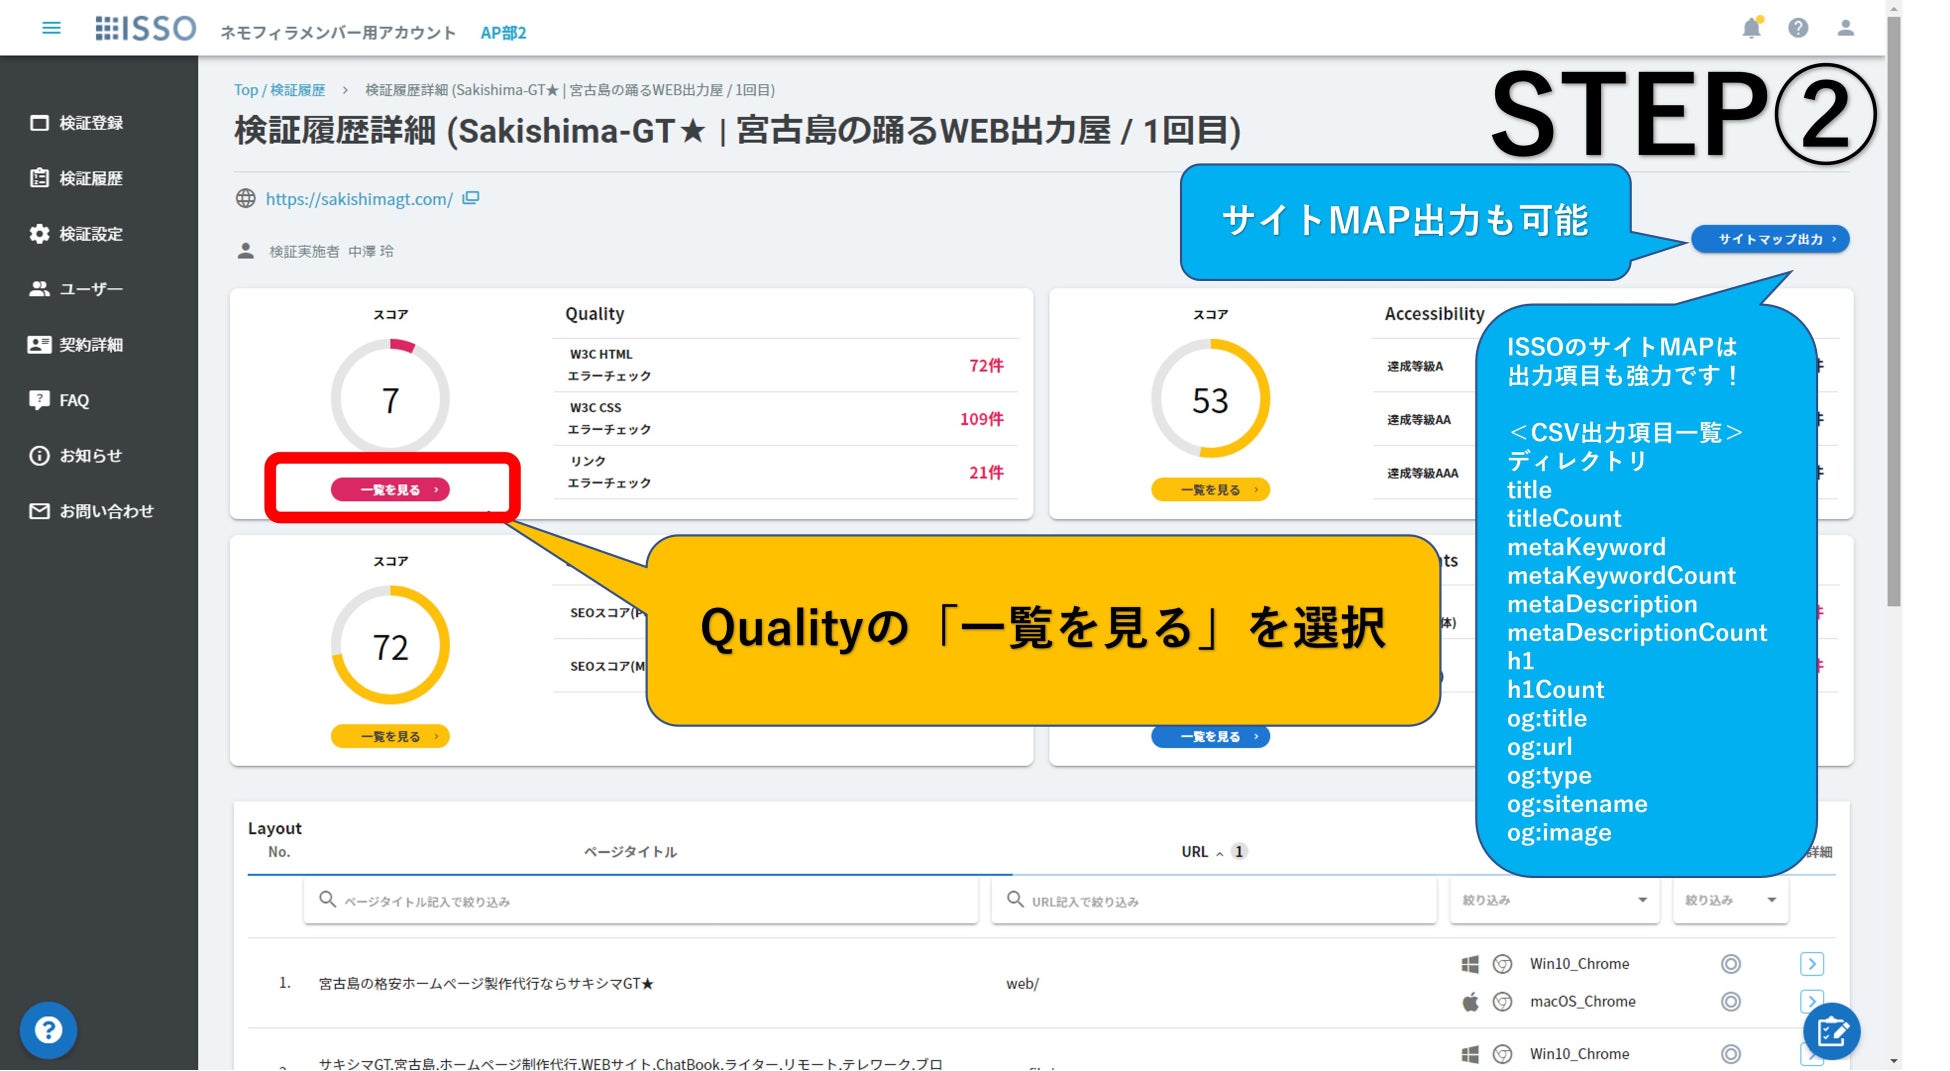This screenshot has width=1950, height=1071.
Task: Open help from the top bar
Action: click(1798, 28)
